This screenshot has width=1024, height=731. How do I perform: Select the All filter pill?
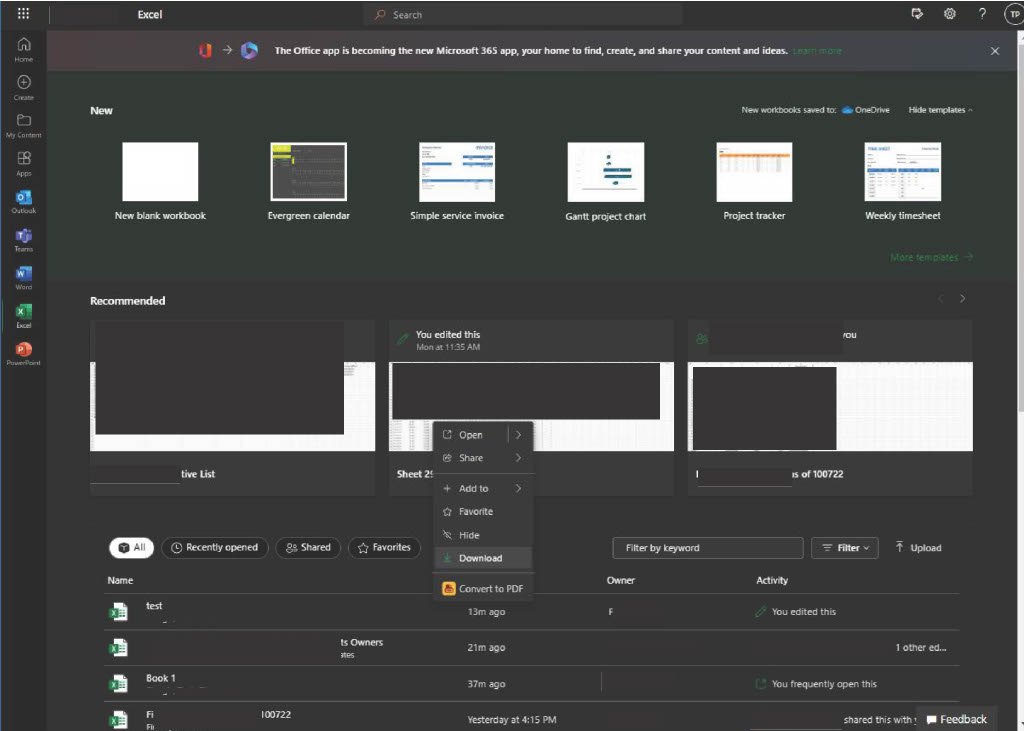(x=131, y=547)
